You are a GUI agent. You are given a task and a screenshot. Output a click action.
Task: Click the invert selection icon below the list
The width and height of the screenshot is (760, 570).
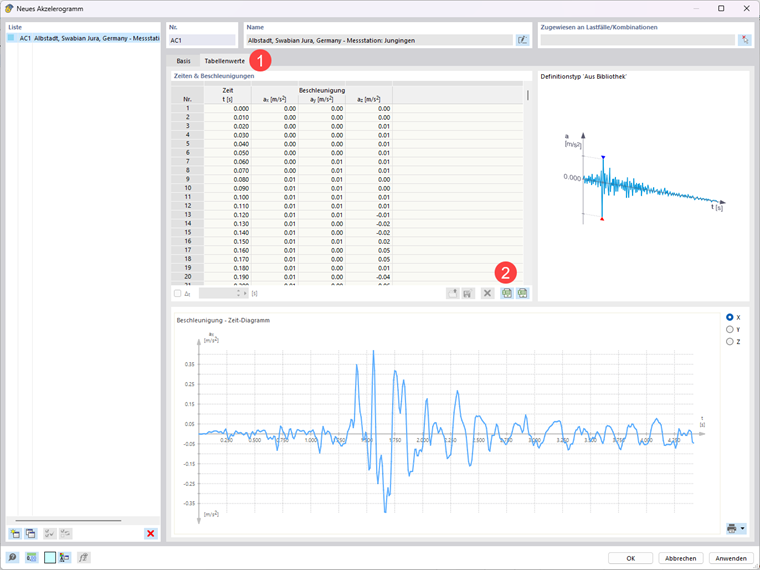(x=65, y=534)
